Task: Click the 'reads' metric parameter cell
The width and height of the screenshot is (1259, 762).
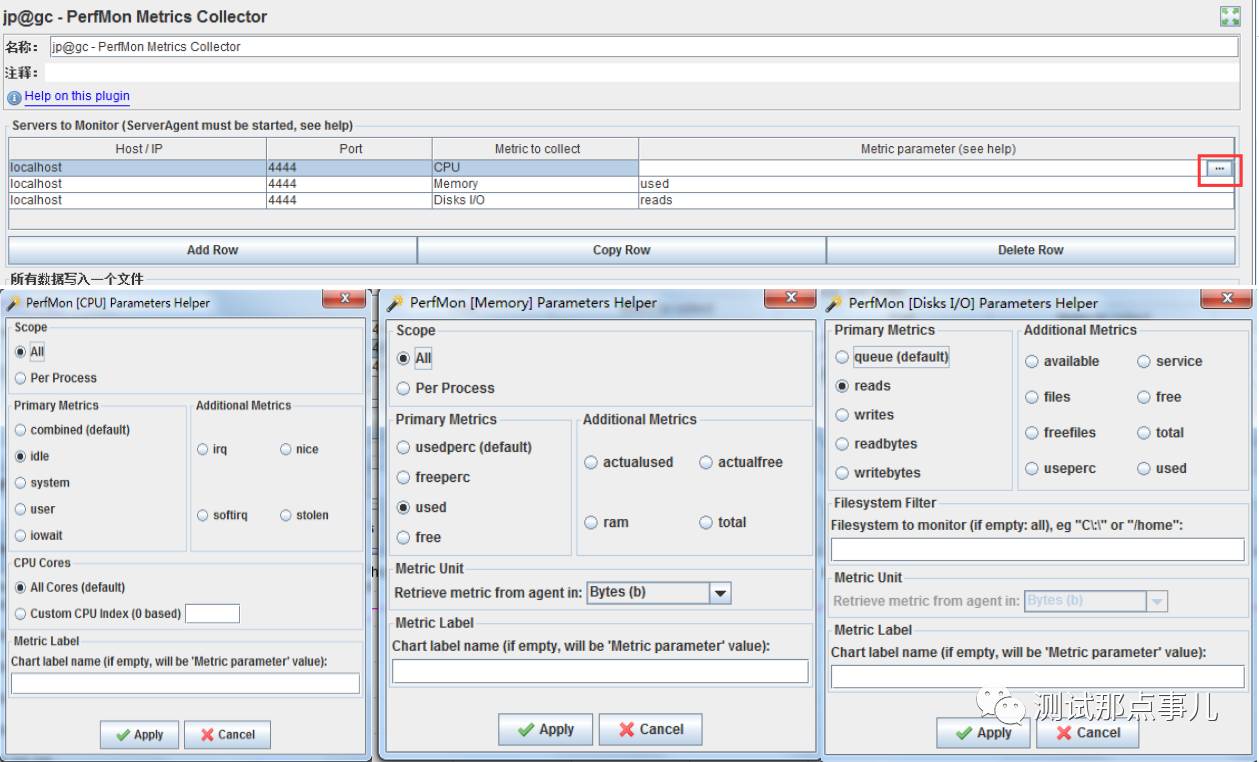Action: click(936, 200)
